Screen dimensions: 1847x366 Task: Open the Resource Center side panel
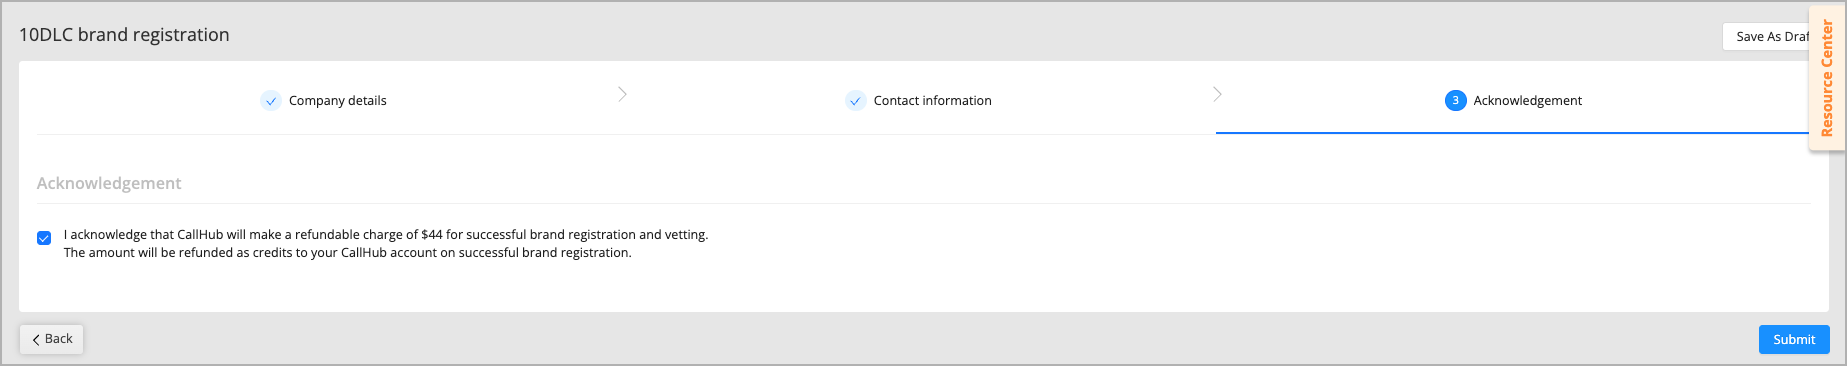coord(1827,78)
